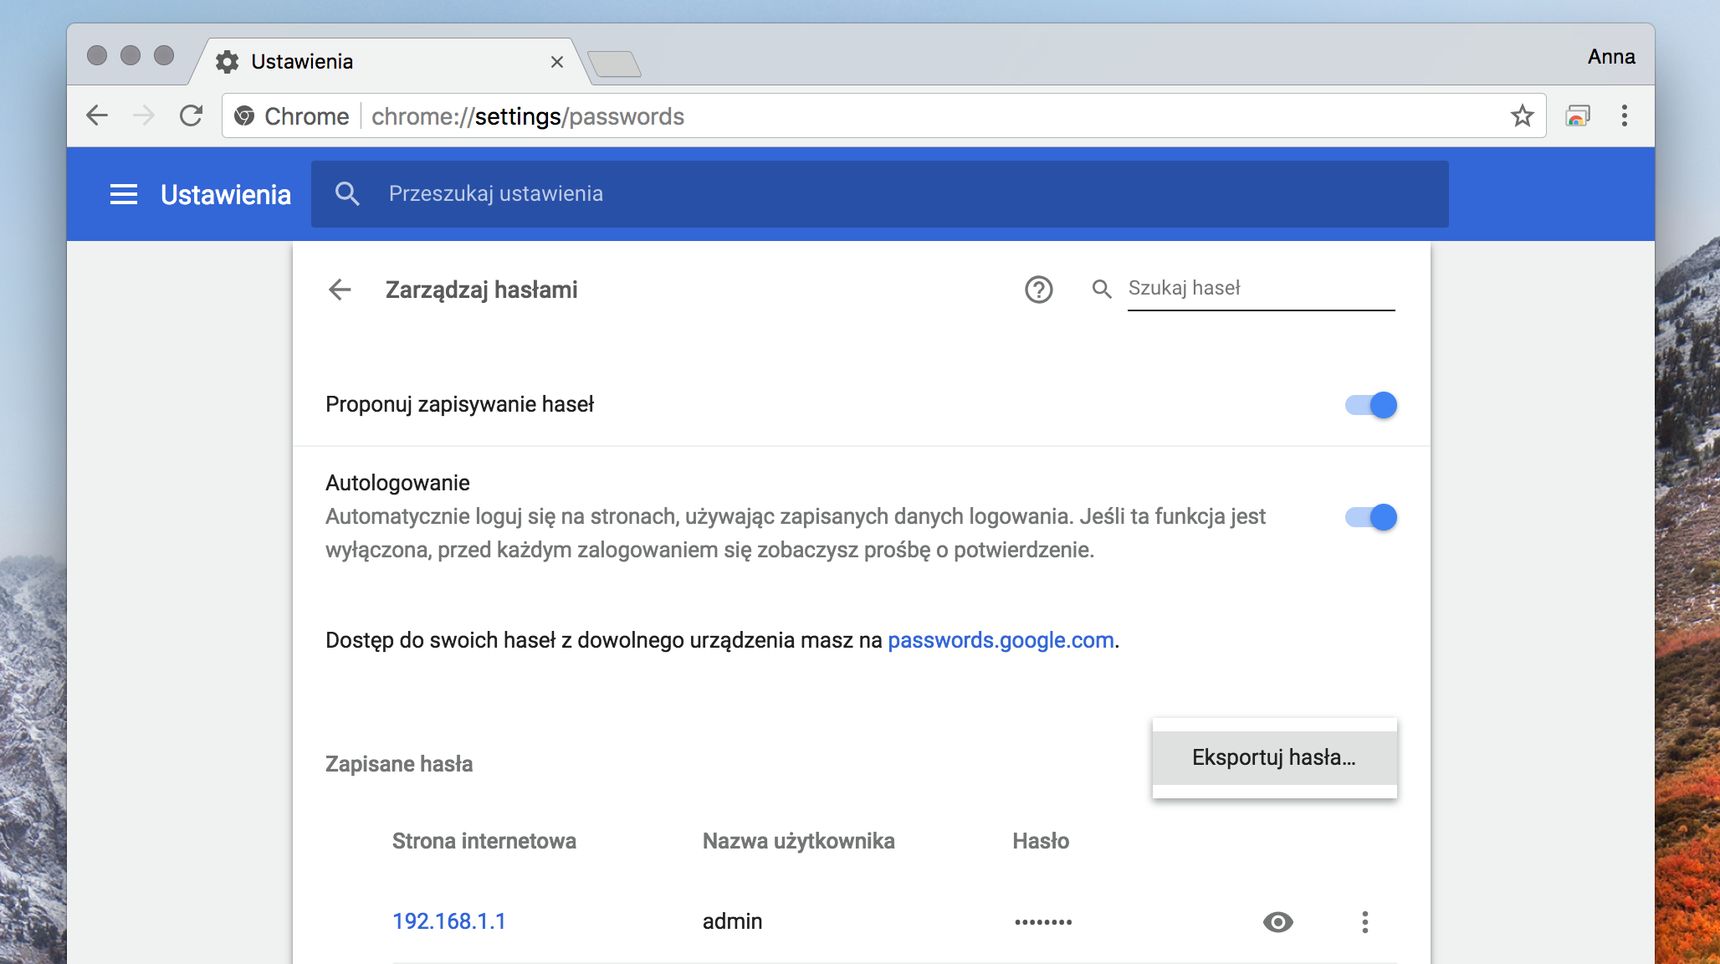Viewport: 1720px width, 964px height.
Task: Click the Zapisane hasła heading
Action: [399, 764]
